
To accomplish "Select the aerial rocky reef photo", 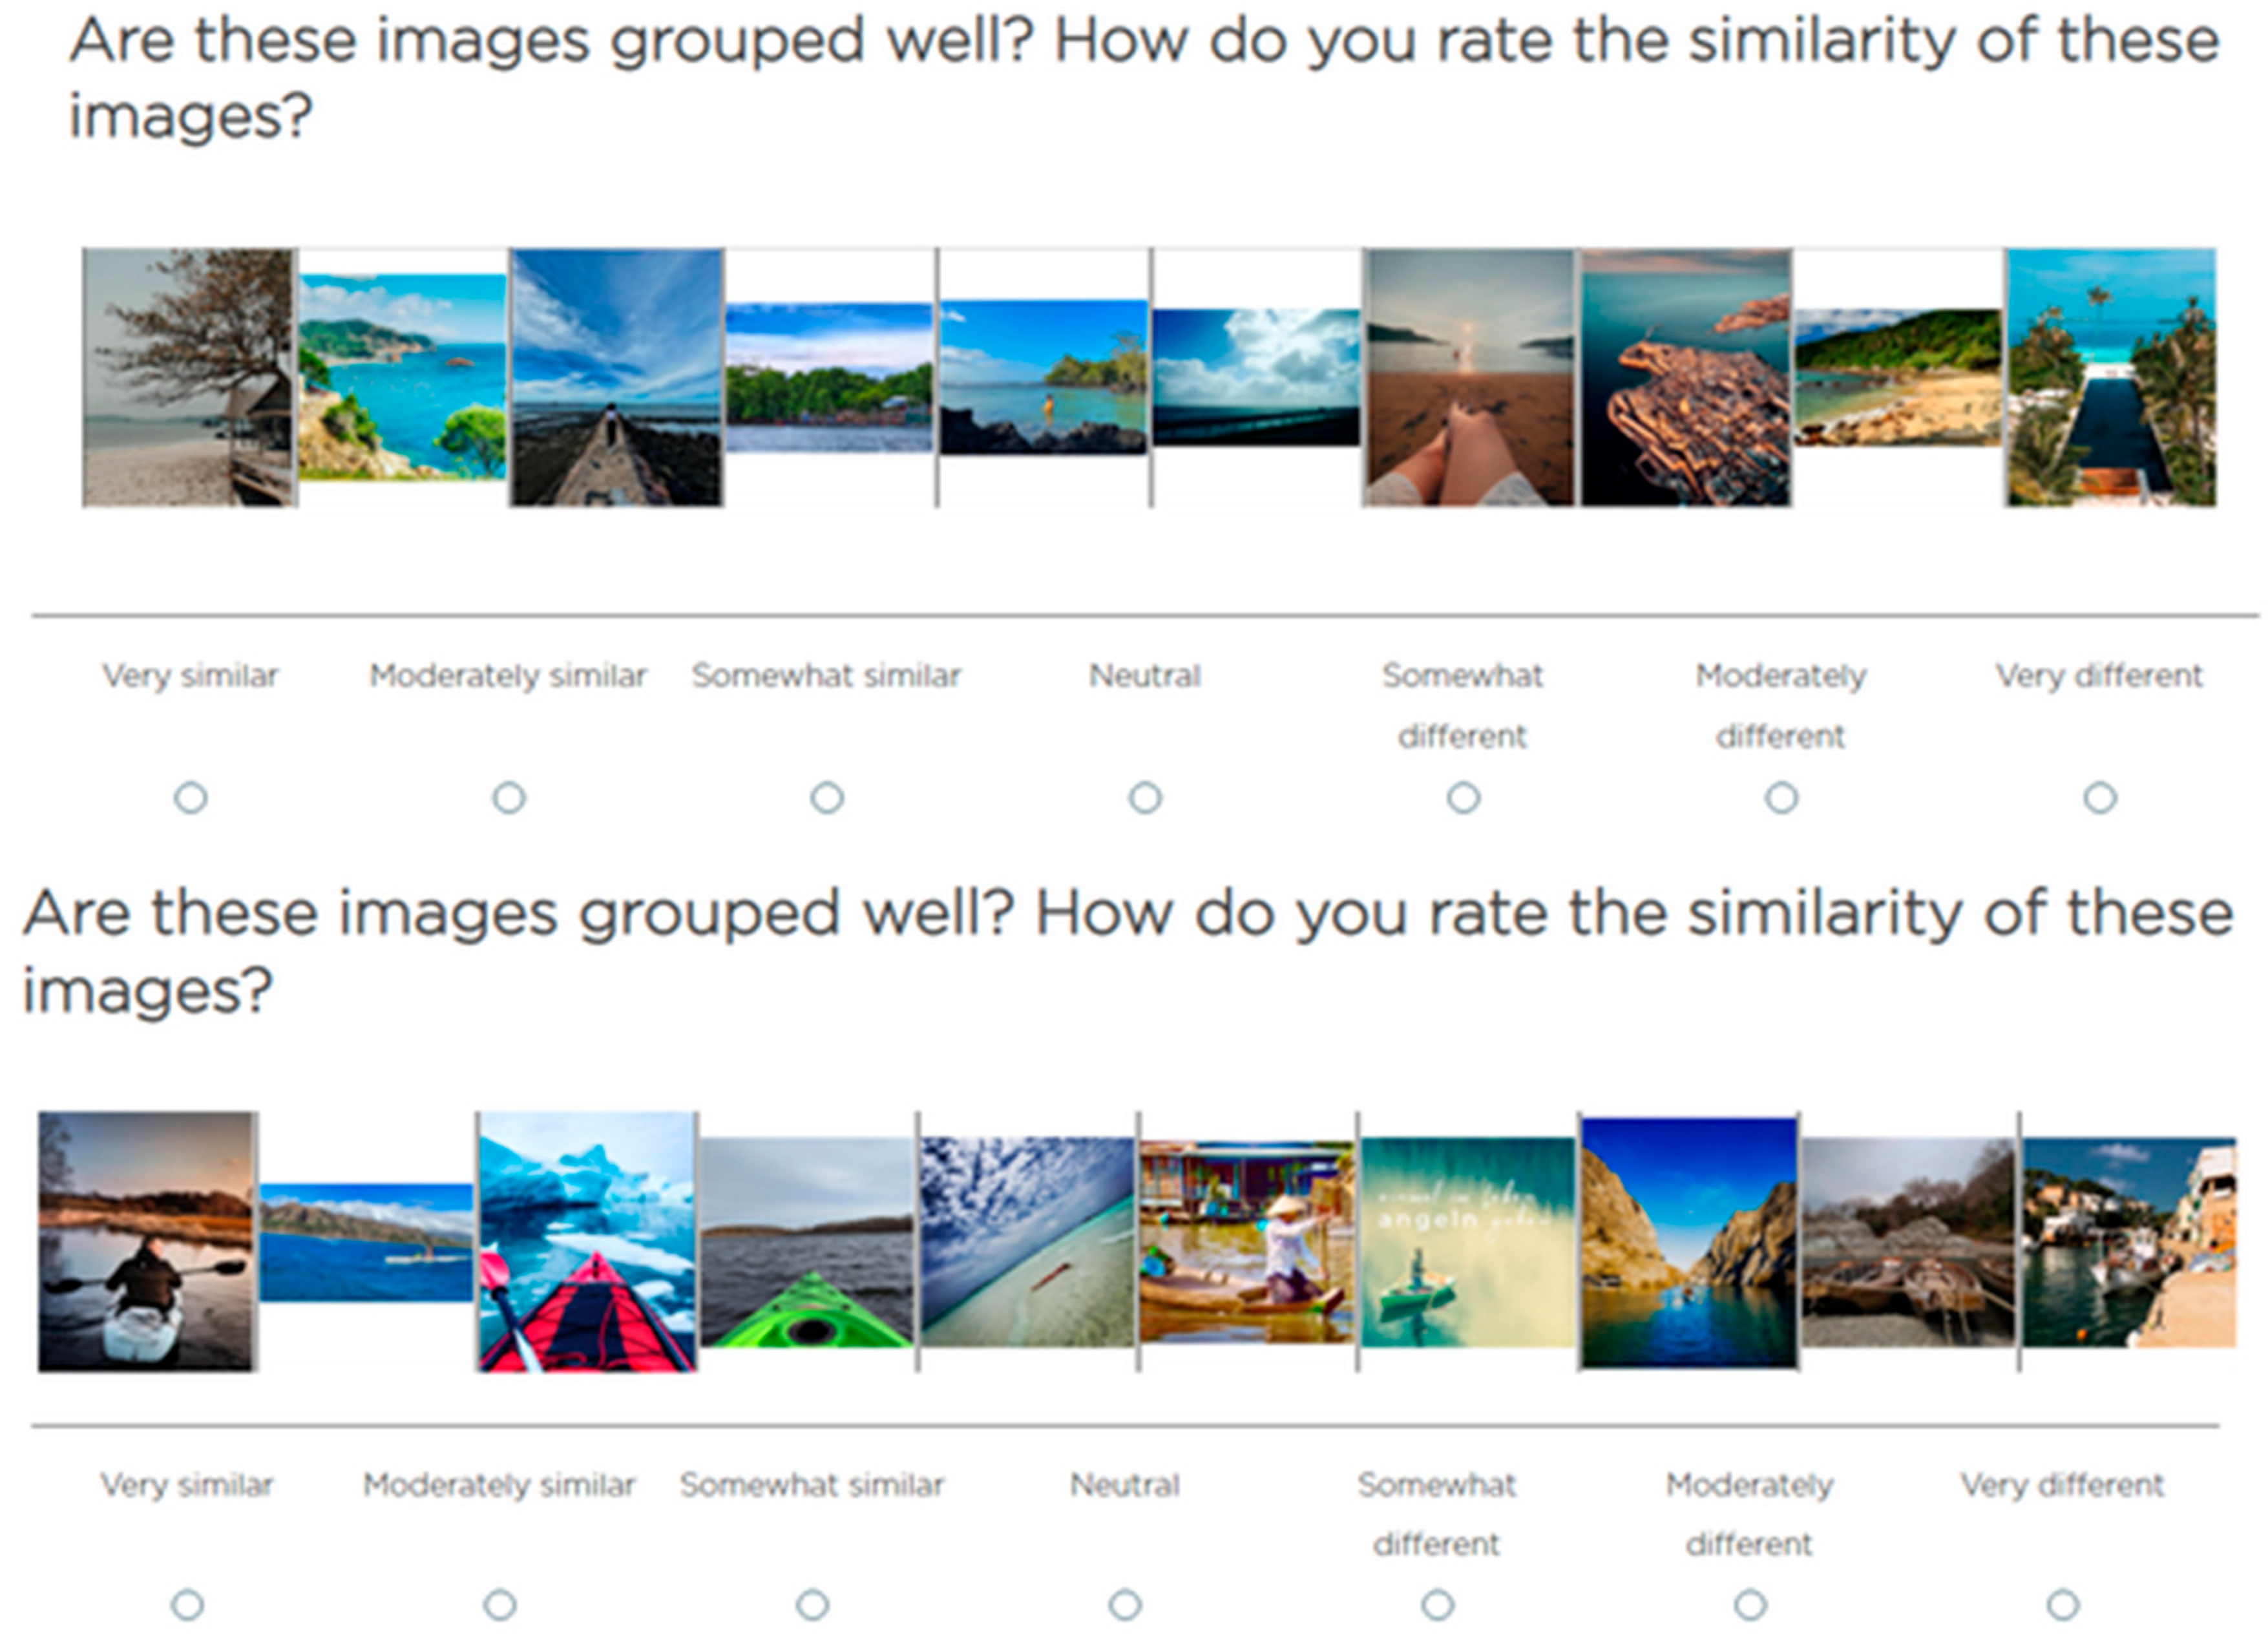I will tap(1686, 377).
